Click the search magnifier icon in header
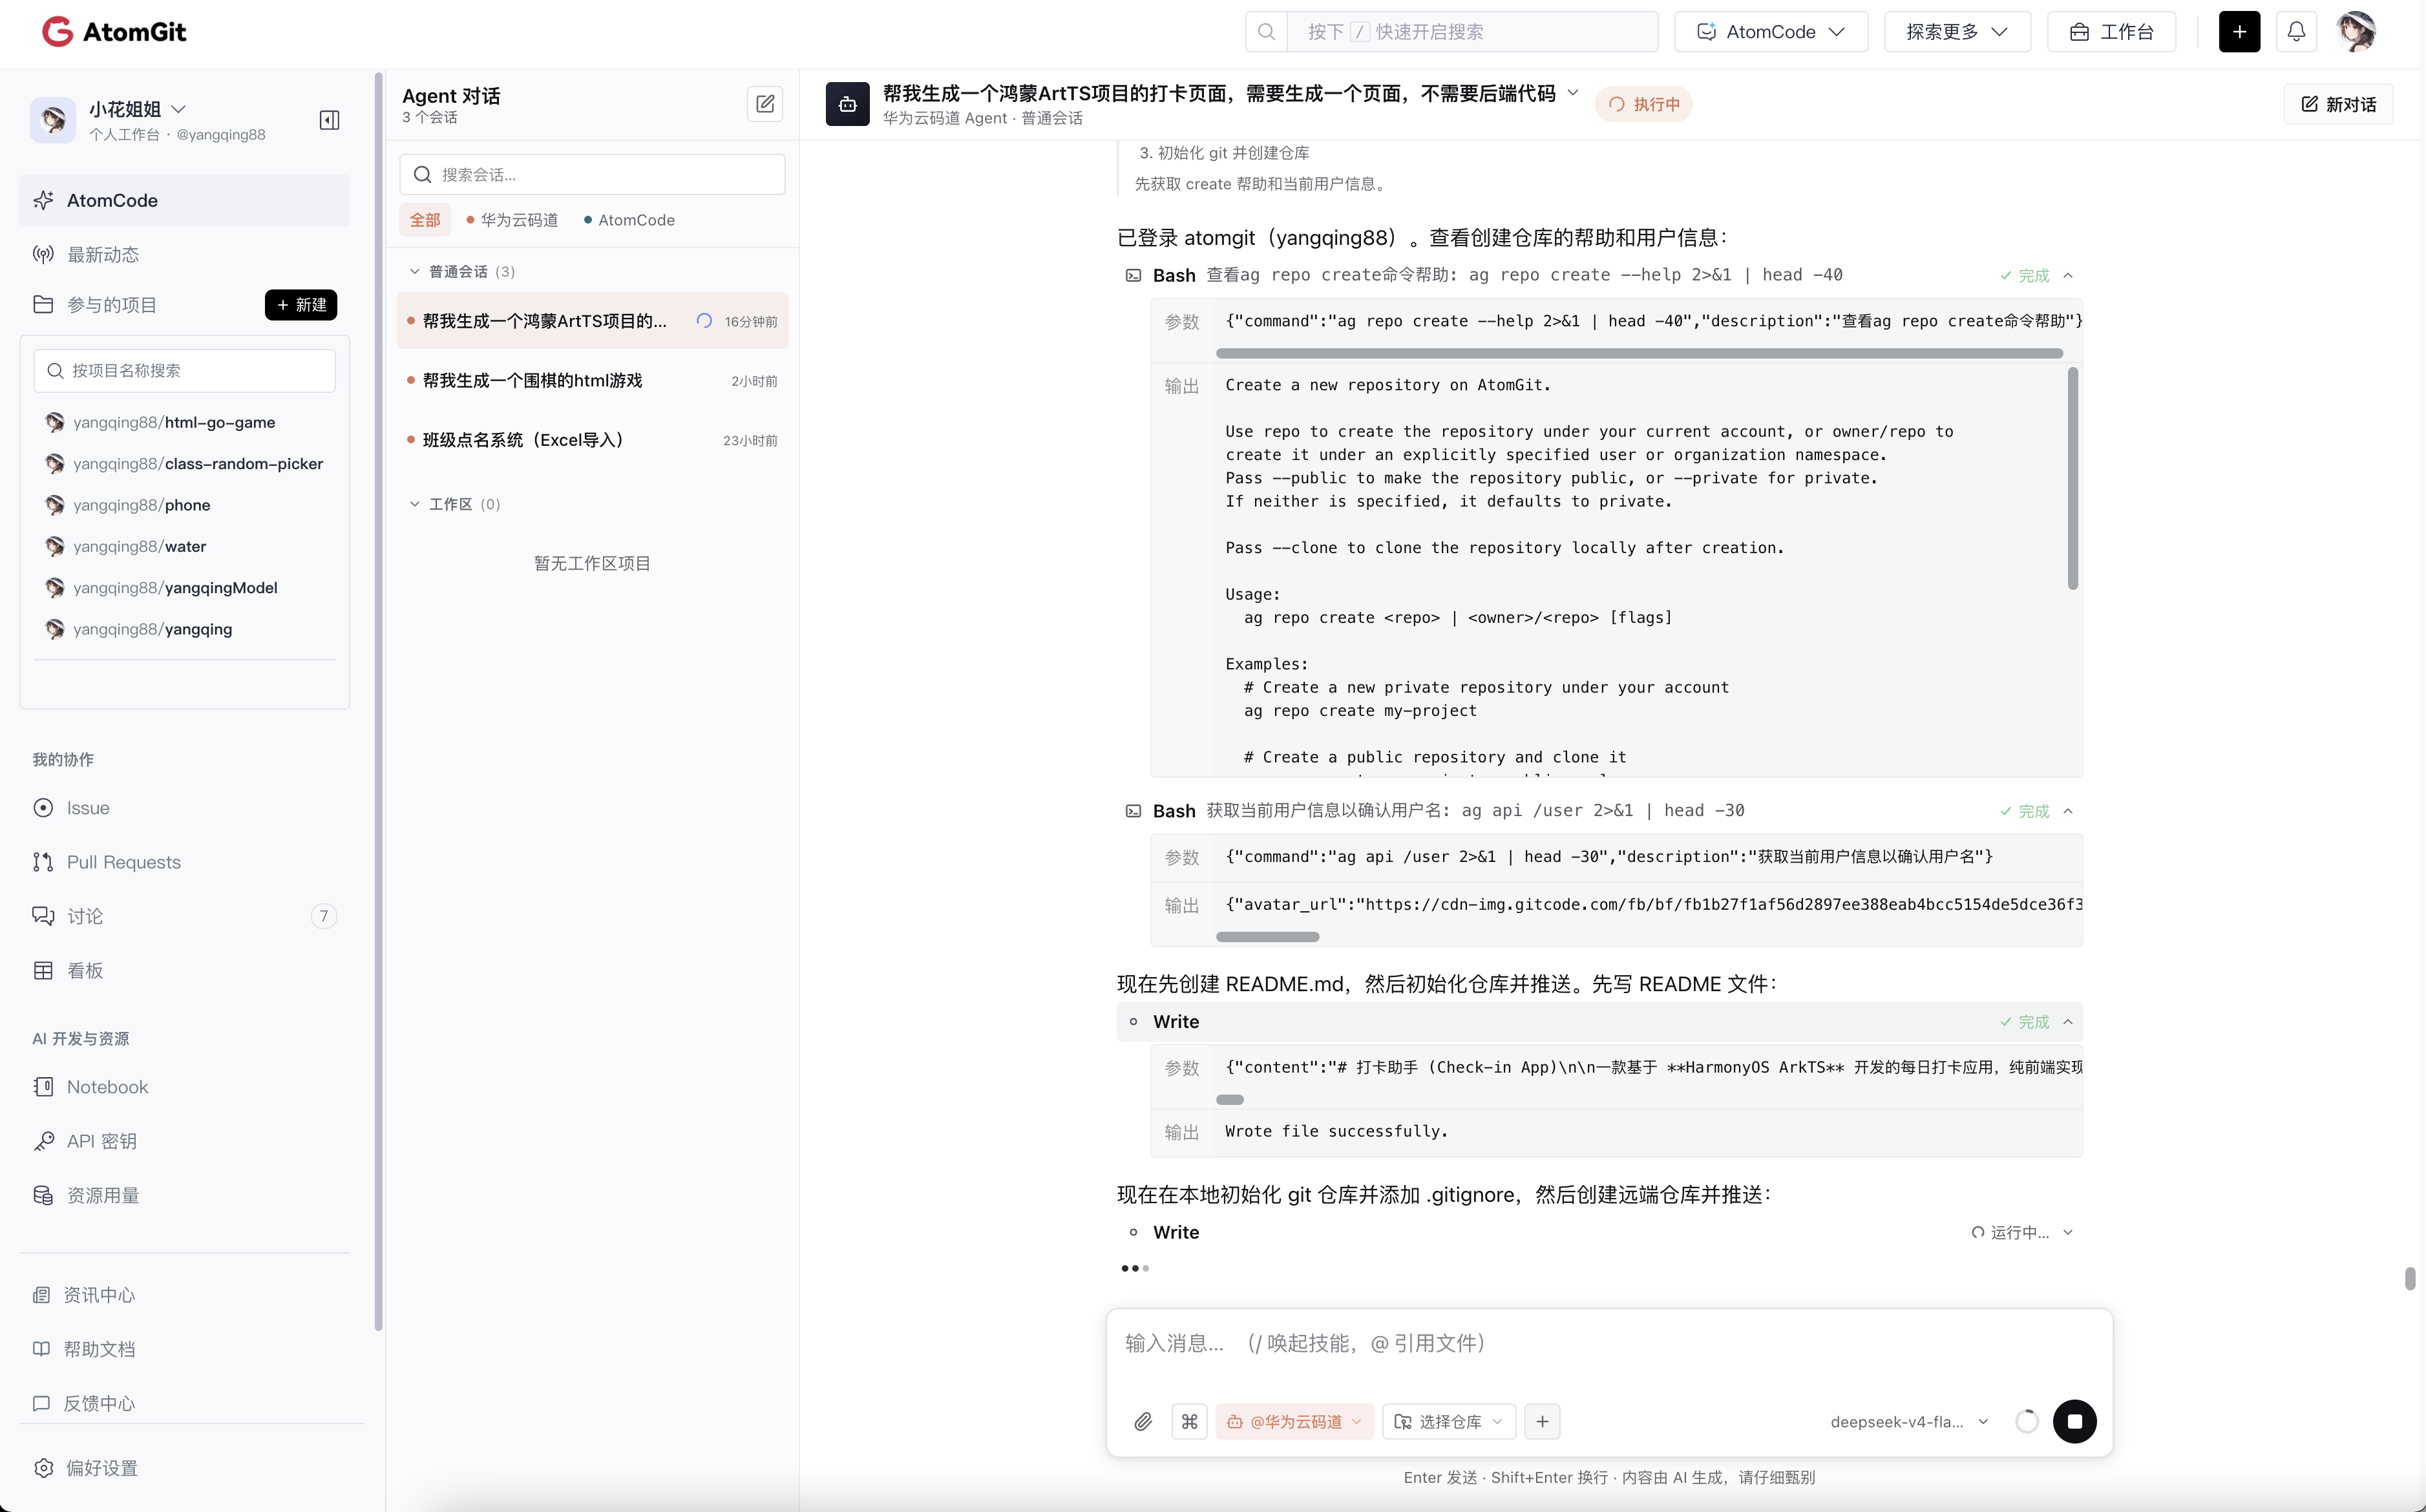The width and height of the screenshot is (2426, 1512). [x=1266, y=32]
